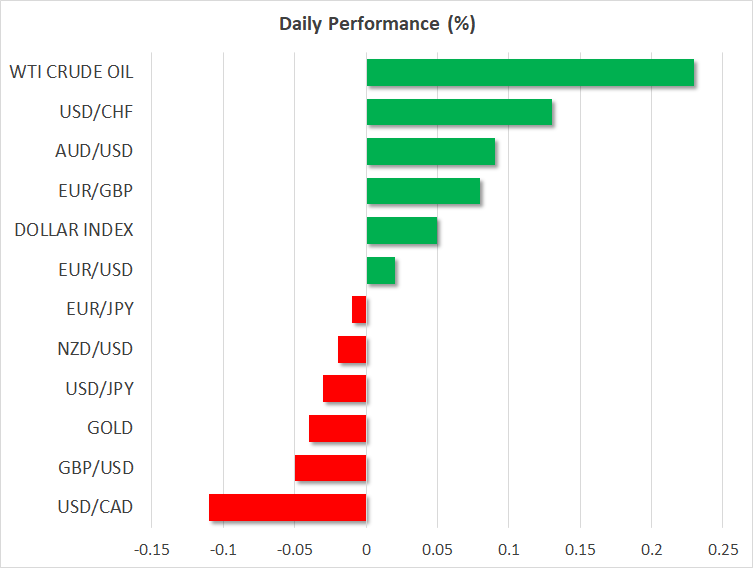
Task: Click the 0.25 axis tick label
Action: pos(722,549)
